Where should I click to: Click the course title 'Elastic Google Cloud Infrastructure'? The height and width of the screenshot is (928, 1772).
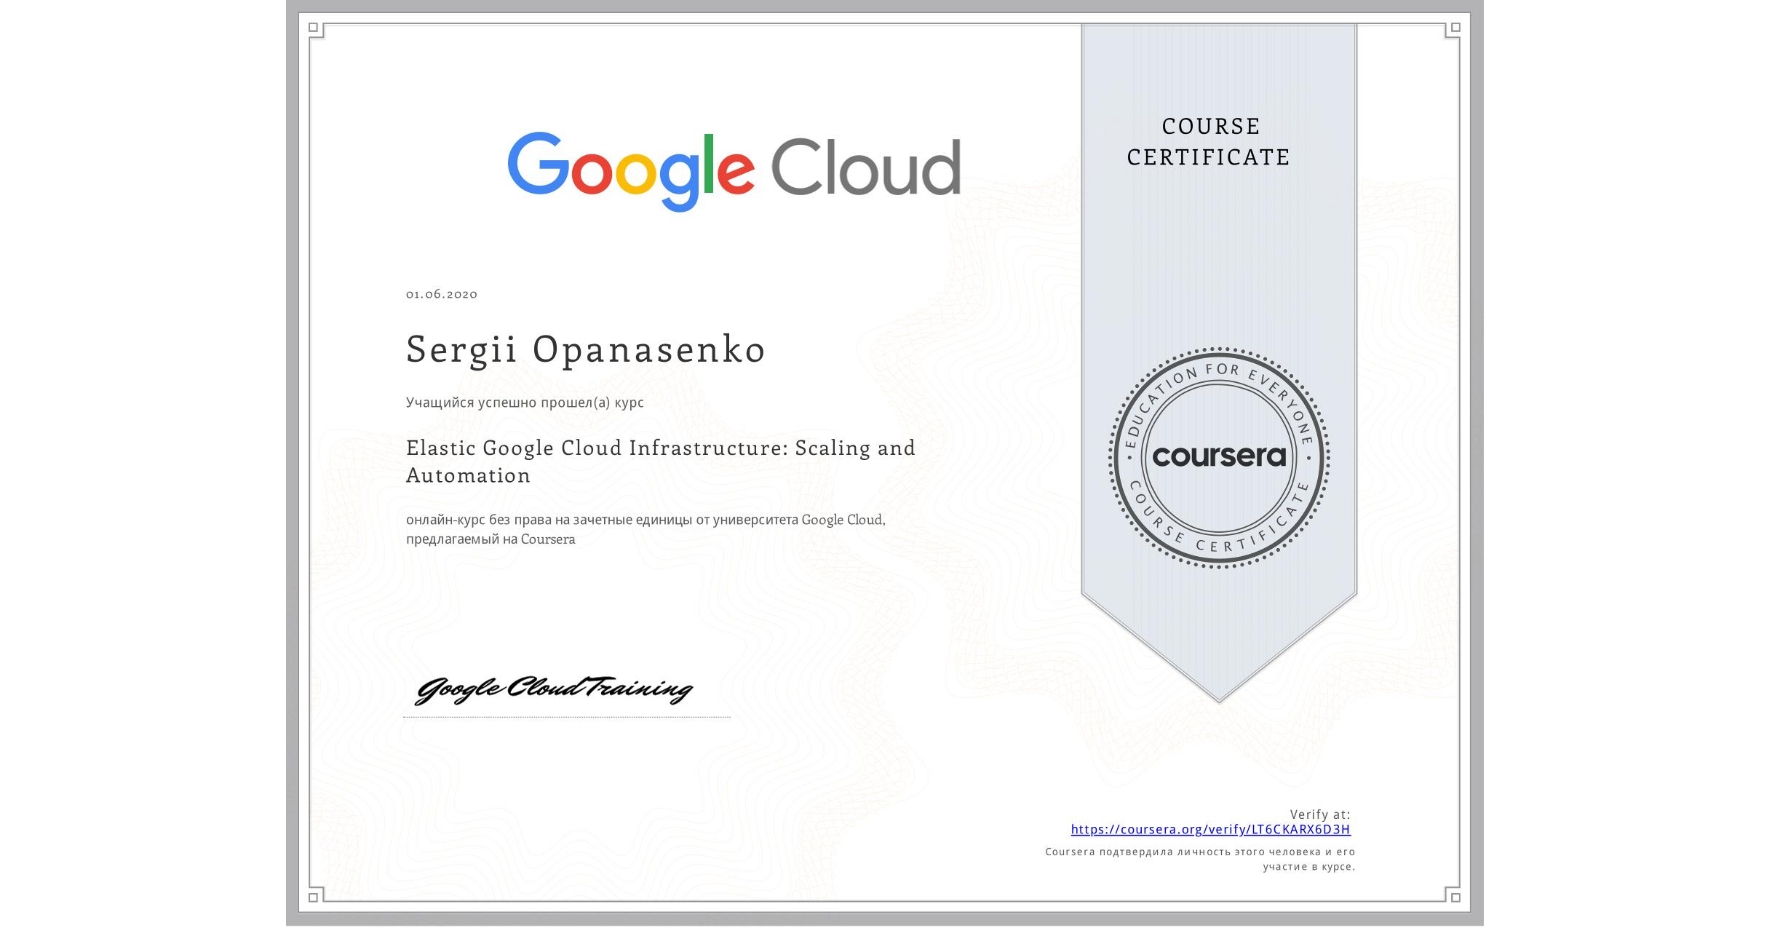[x=660, y=448]
